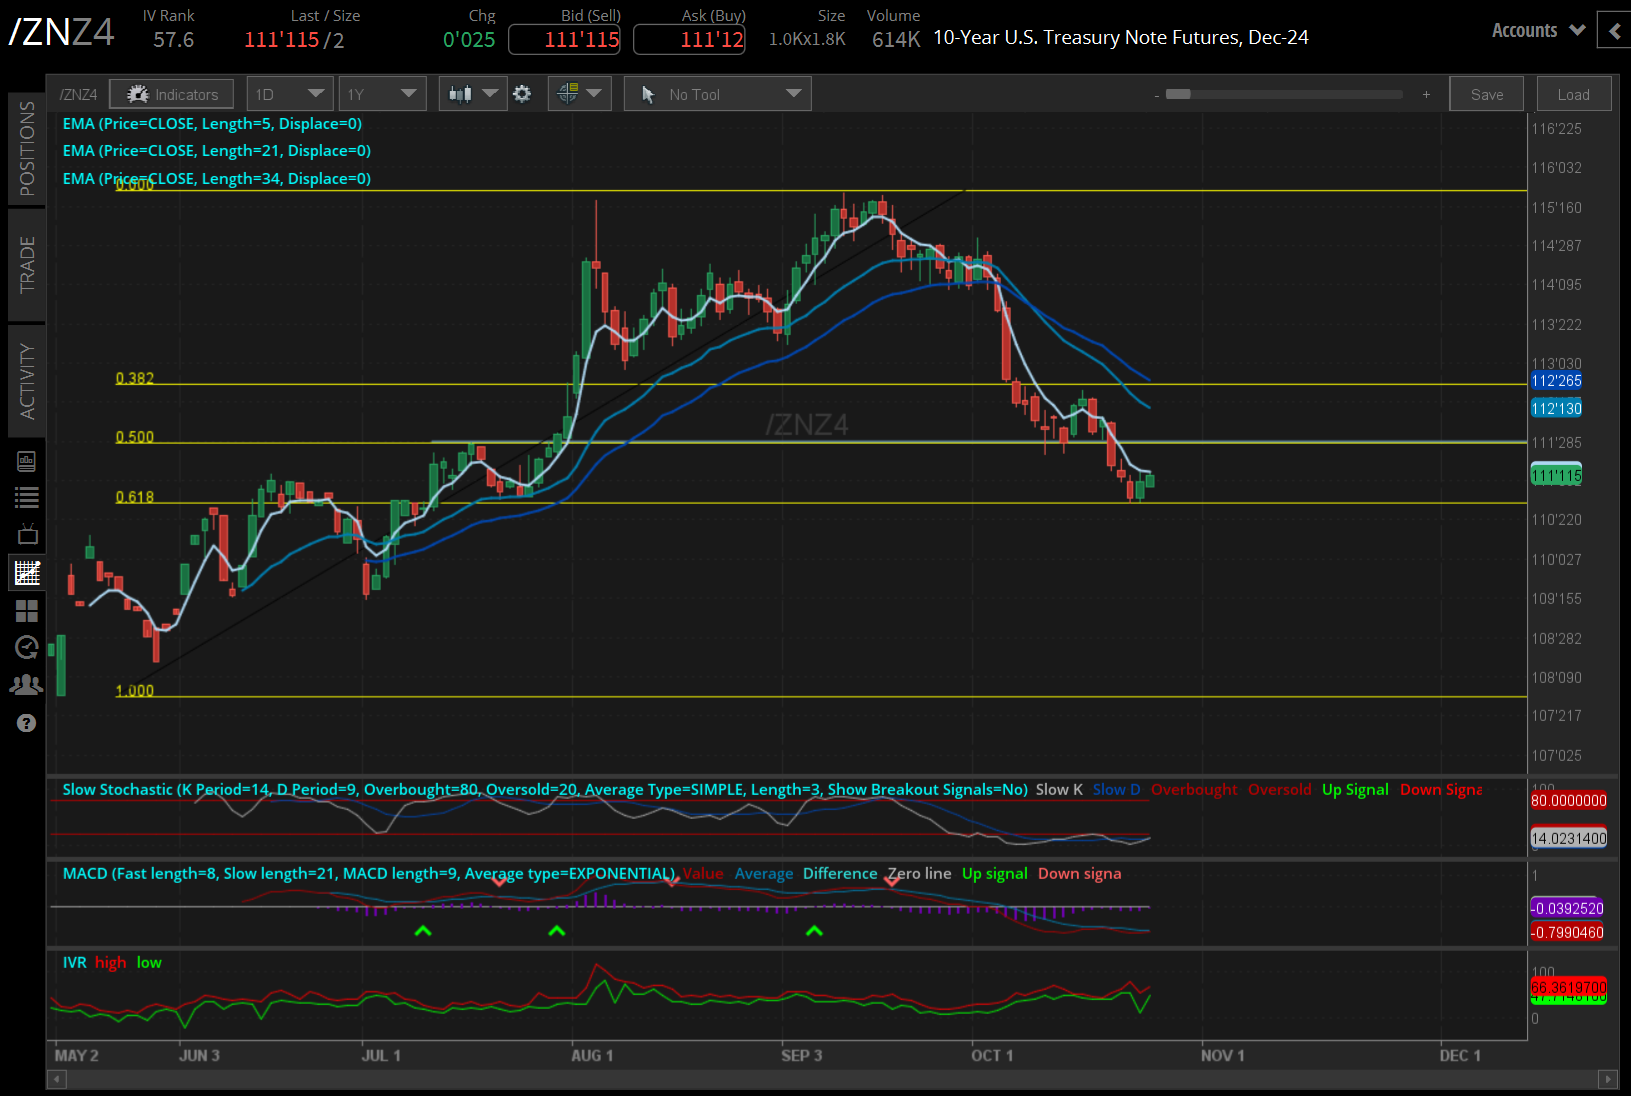Expand the candlestick chart style dropdown
Screen dimensions: 1631x1096
(x=473, y=94)
